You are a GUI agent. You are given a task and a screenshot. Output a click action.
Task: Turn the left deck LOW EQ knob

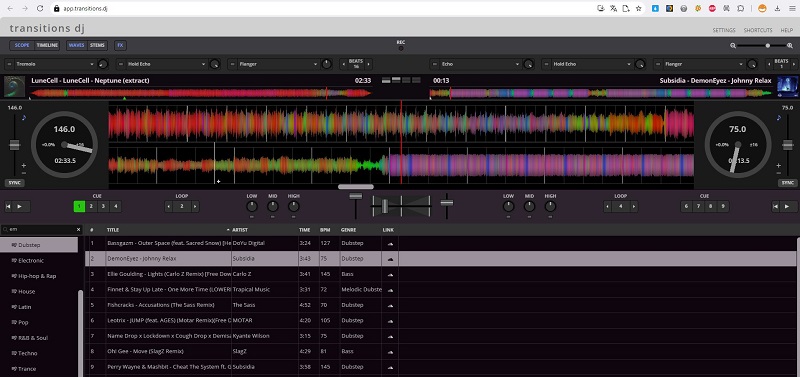[252, 207]
